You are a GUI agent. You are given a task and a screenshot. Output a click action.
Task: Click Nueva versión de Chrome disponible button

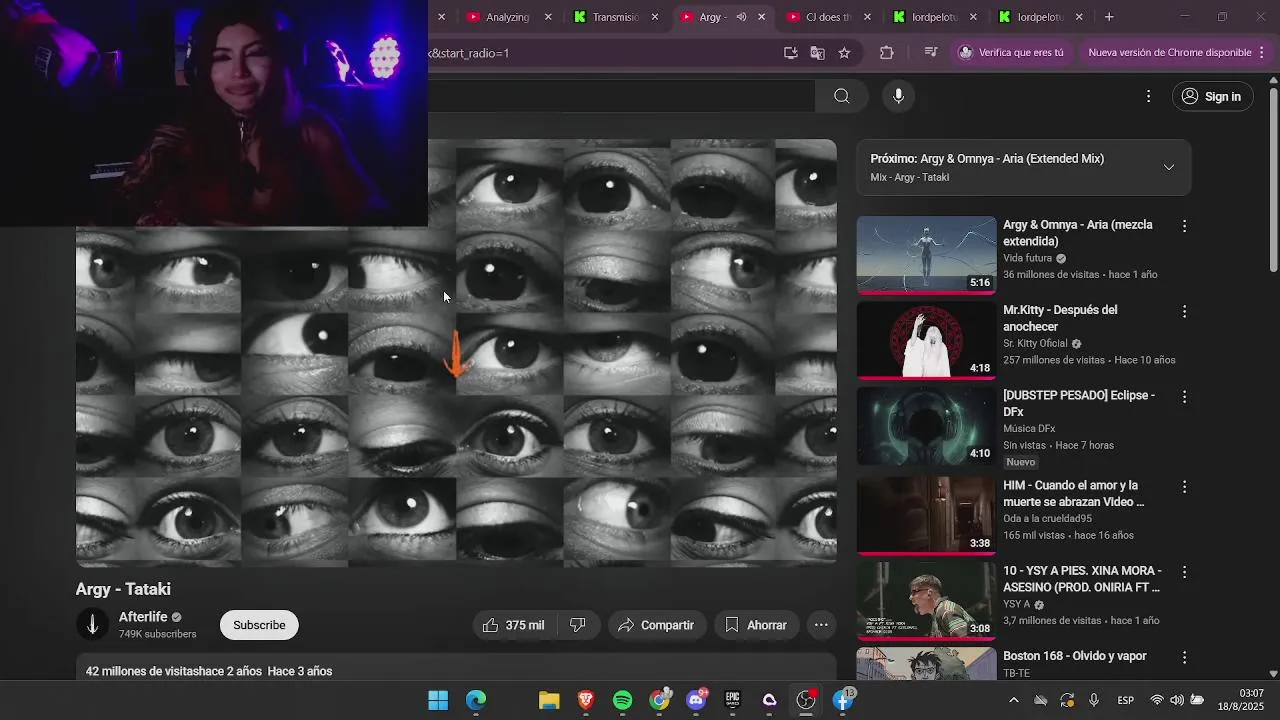click(x=1170, y=52)
